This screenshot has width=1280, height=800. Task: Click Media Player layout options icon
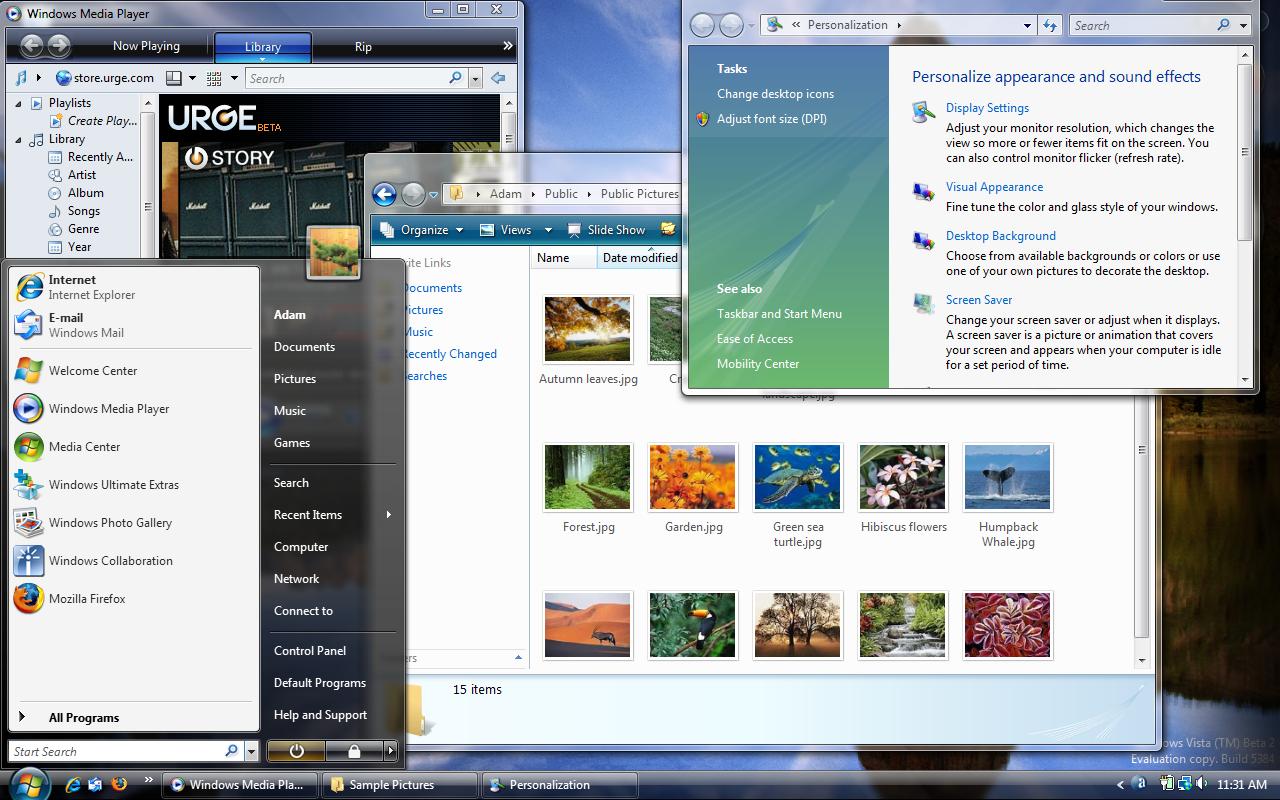(x=173, y=77)
